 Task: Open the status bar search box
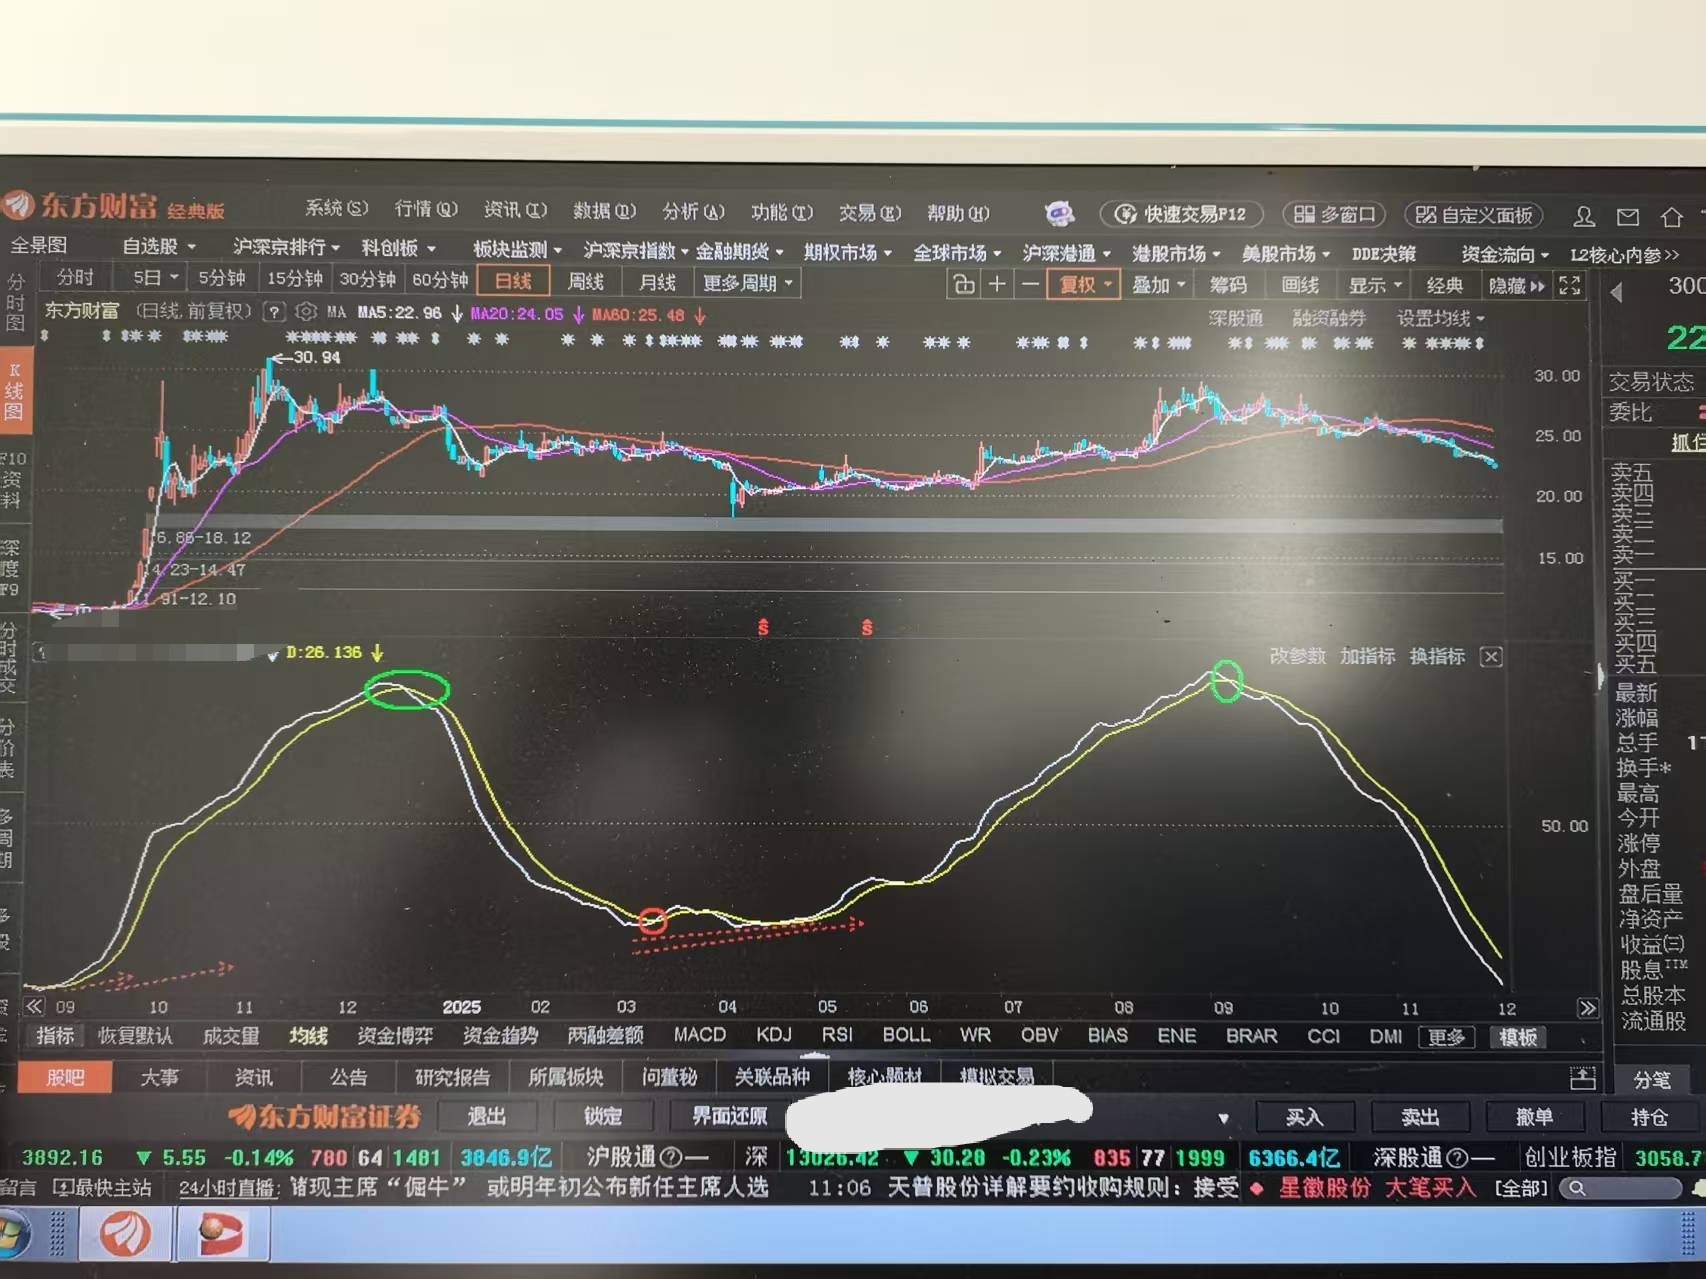[1620, 1188]
